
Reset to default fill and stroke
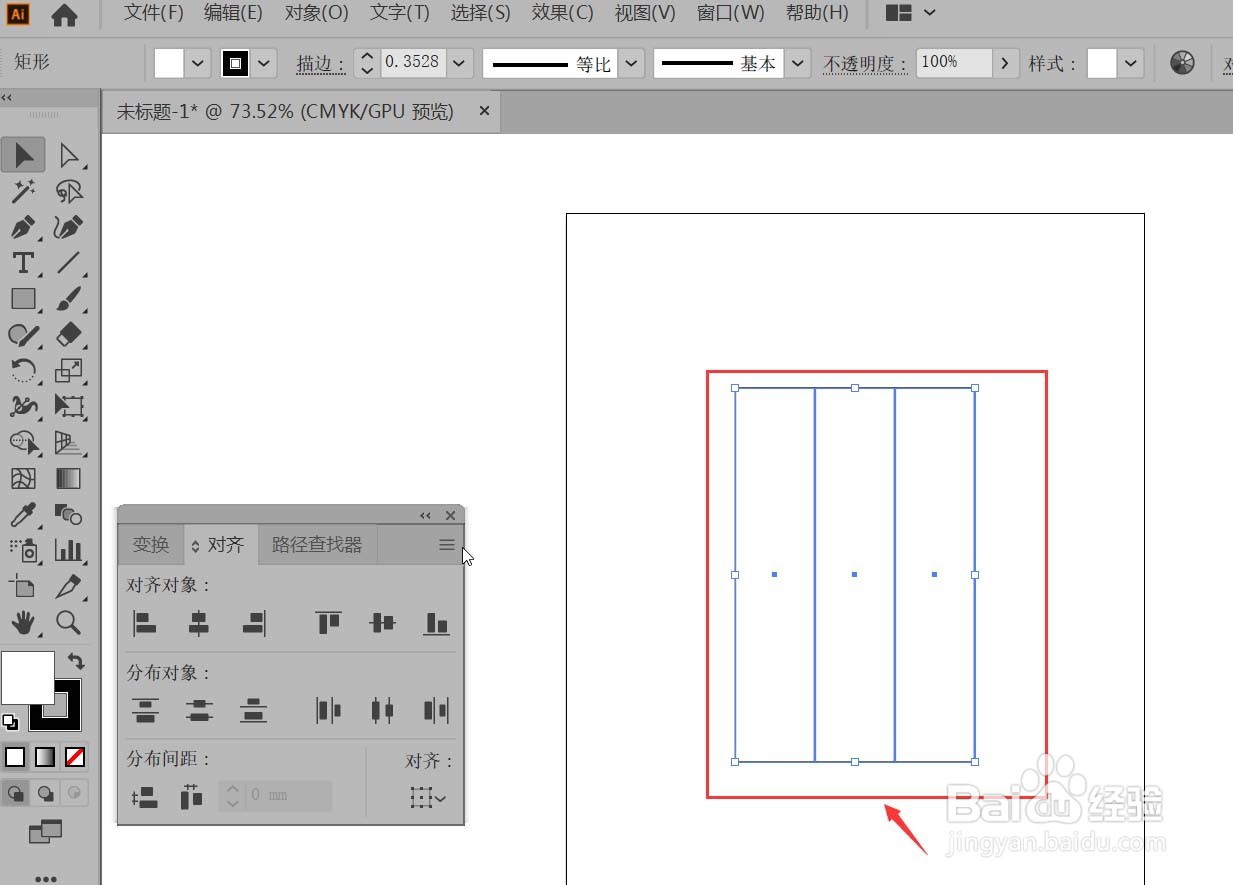pyautogui.click(x=10, y=721)
